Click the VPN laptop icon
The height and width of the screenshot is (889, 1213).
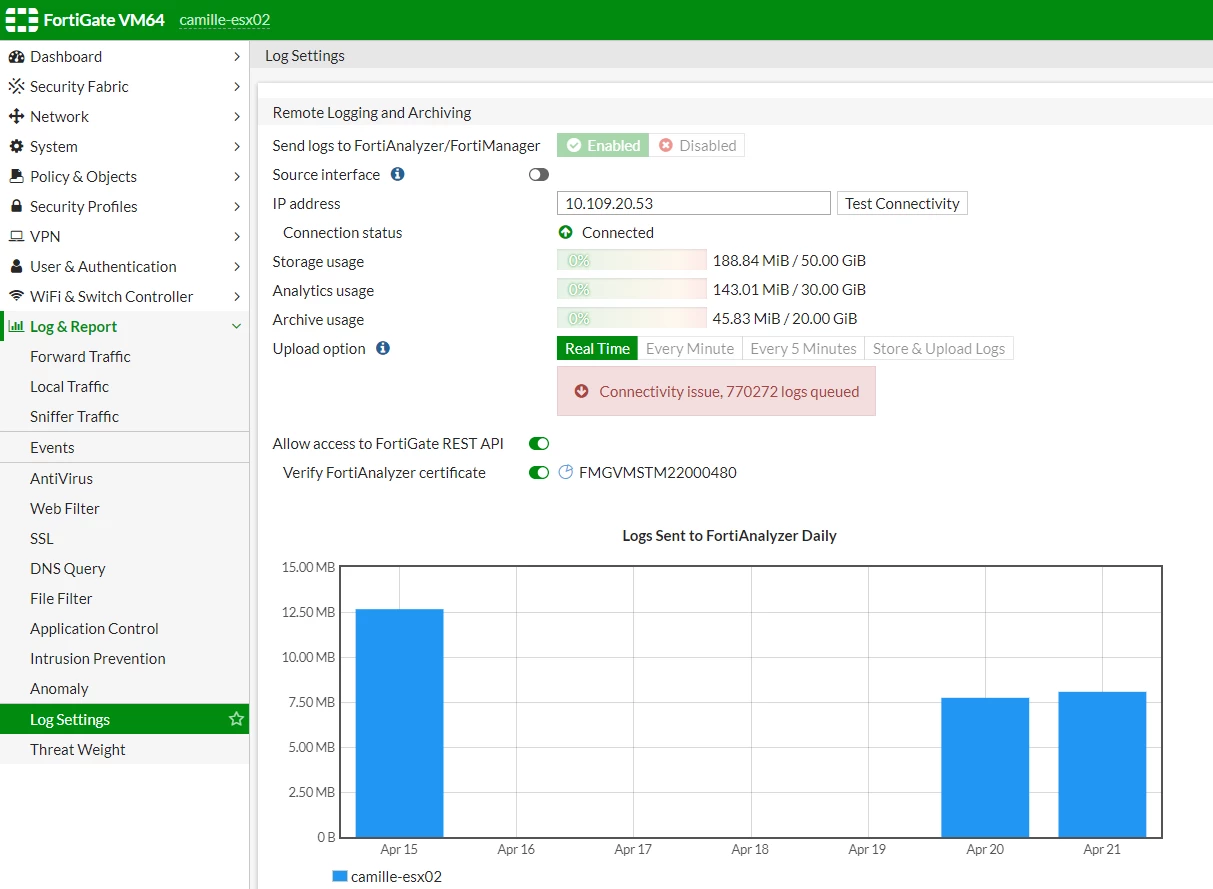pos(16,237)
